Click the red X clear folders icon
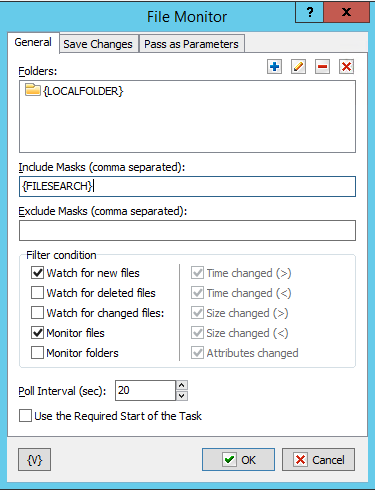Image resolution: width=375 pixels, height=492 pixels. click(346, 67)
